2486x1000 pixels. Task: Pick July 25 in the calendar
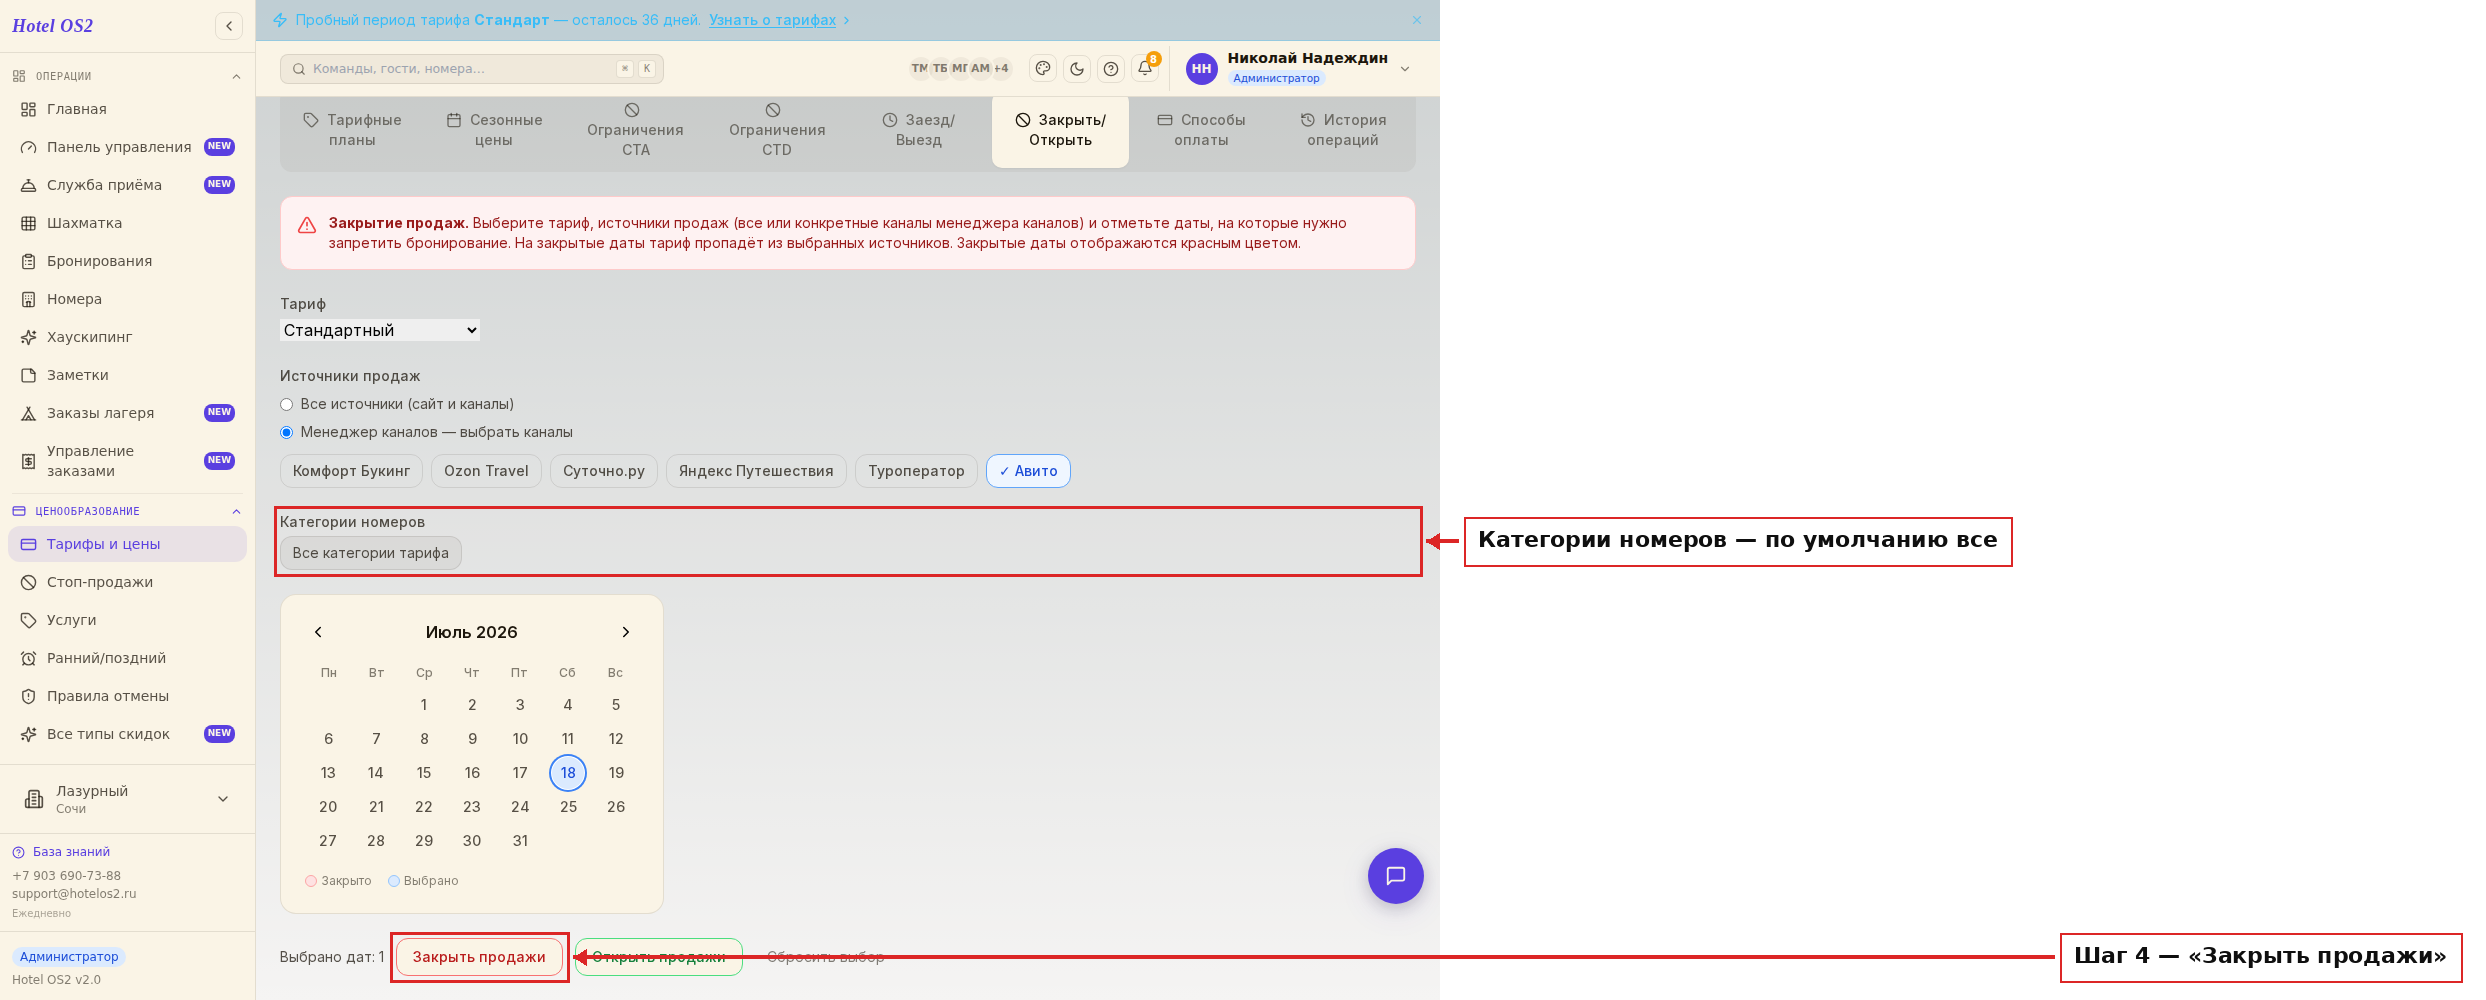[x=568, y=807]
